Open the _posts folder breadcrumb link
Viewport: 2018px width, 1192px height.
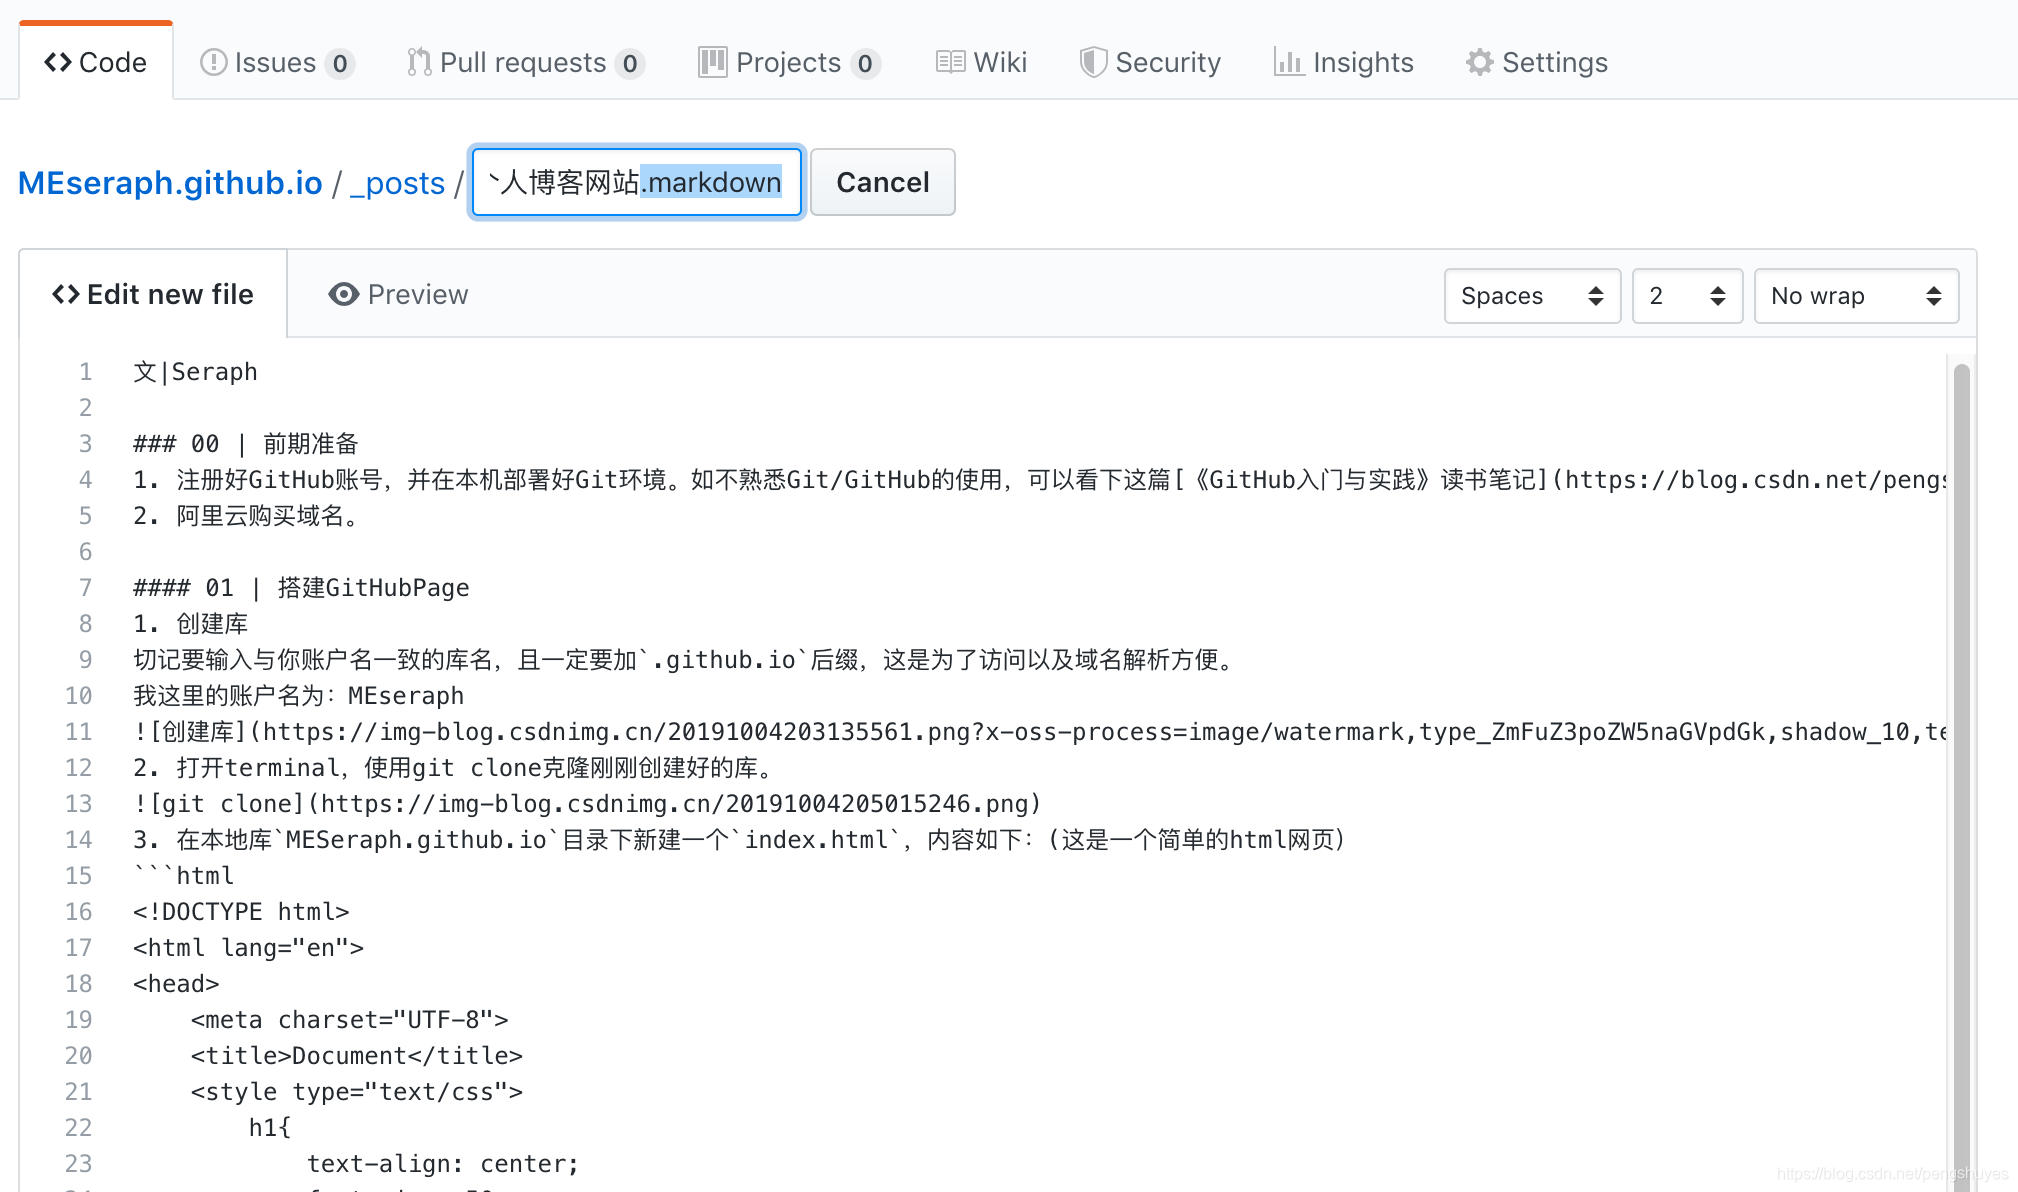click(x=397, y=183)
